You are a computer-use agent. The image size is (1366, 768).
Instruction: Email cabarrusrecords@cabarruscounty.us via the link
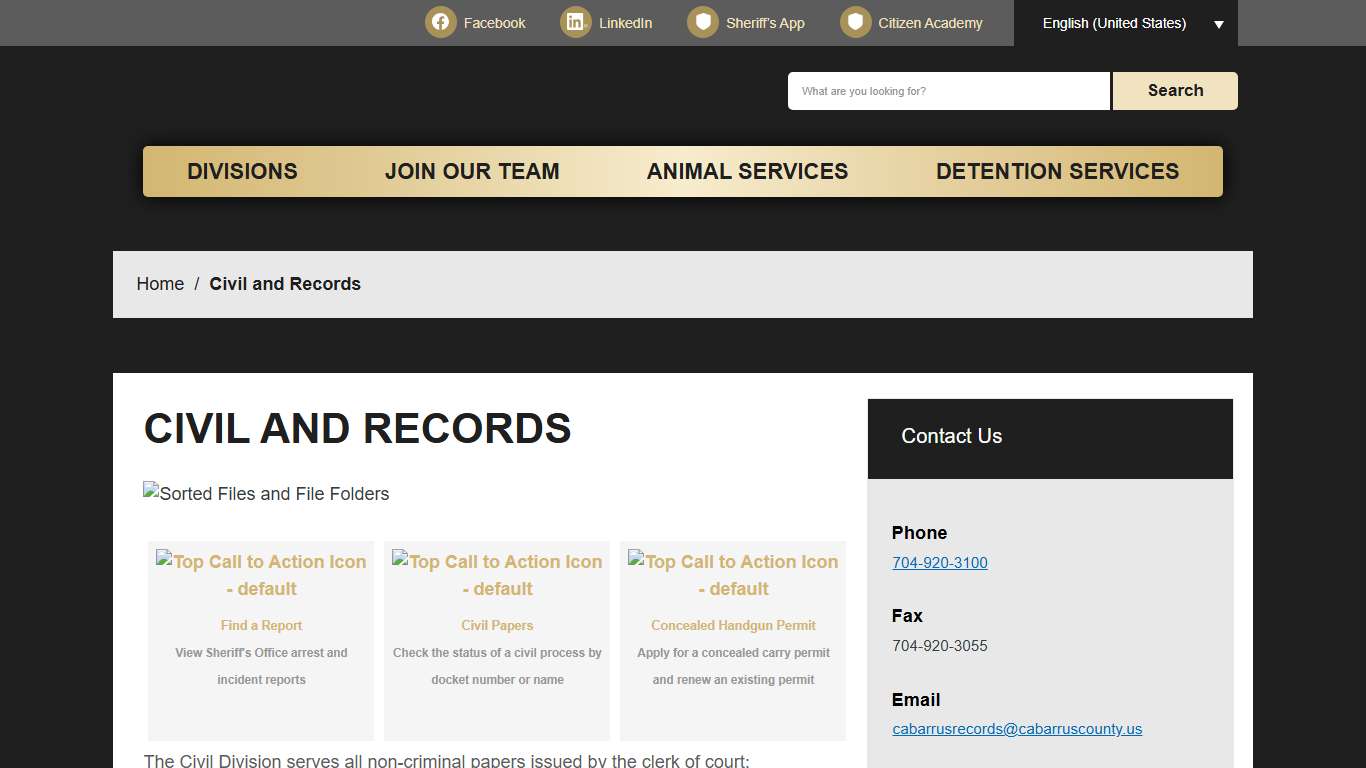[1017, 729]
